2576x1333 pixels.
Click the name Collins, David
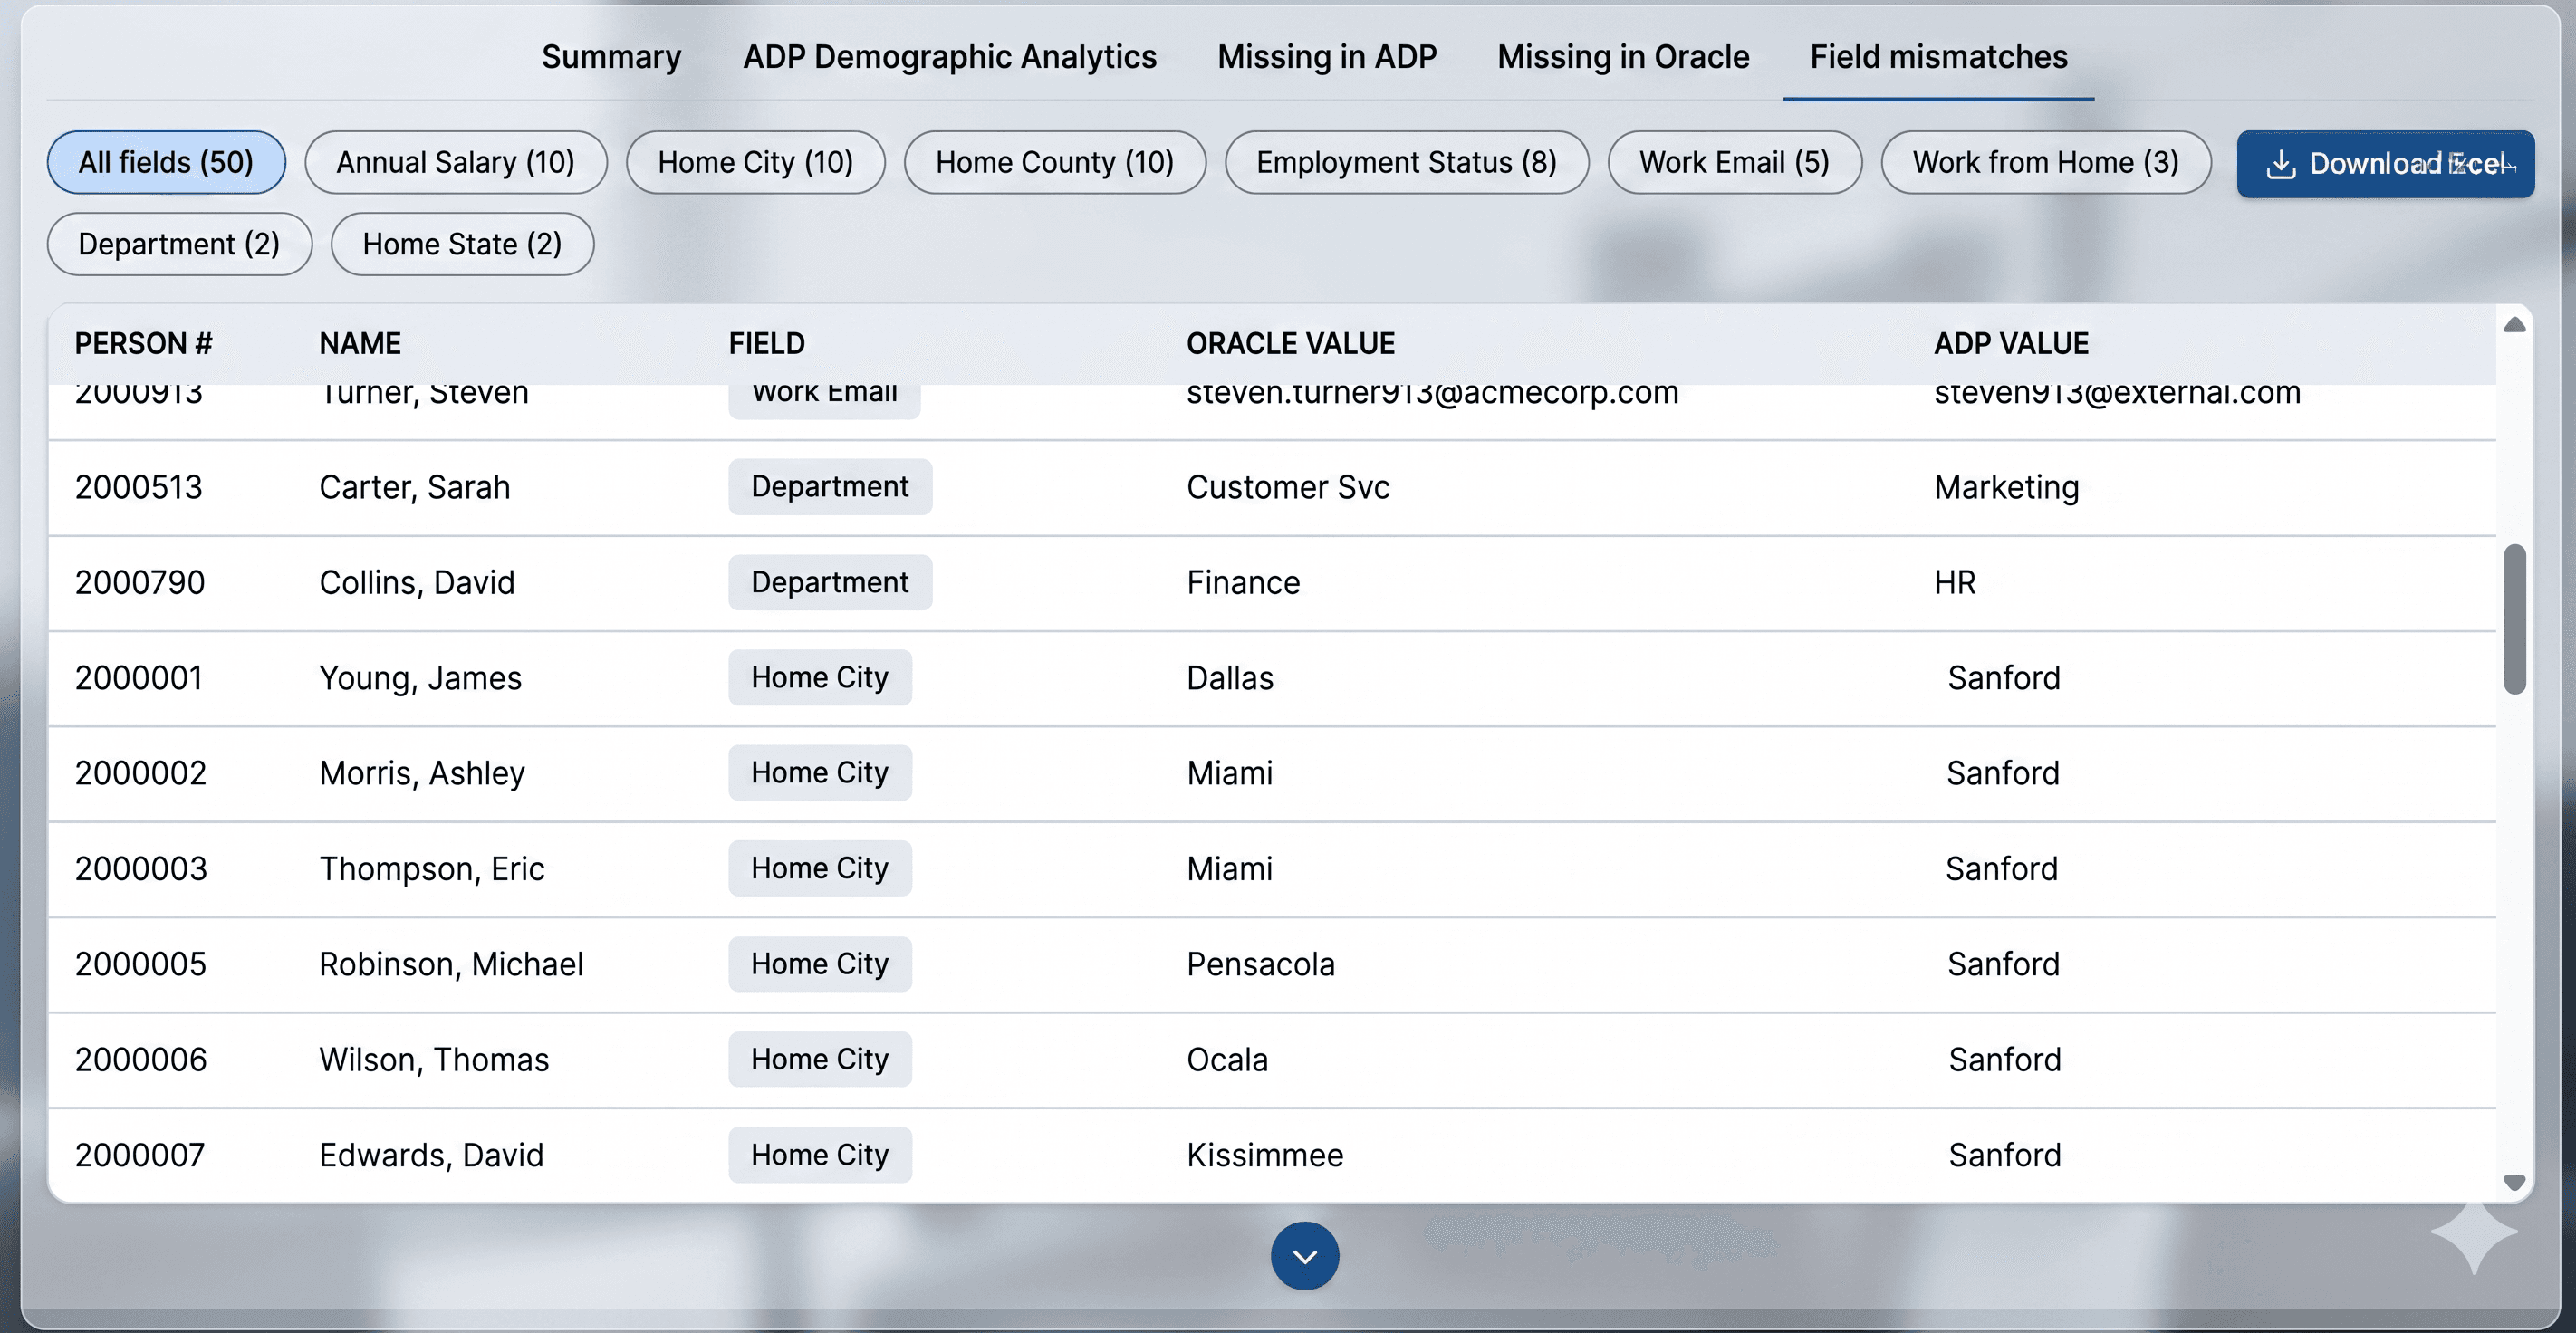pyautogui.click(x=416, y=582)
